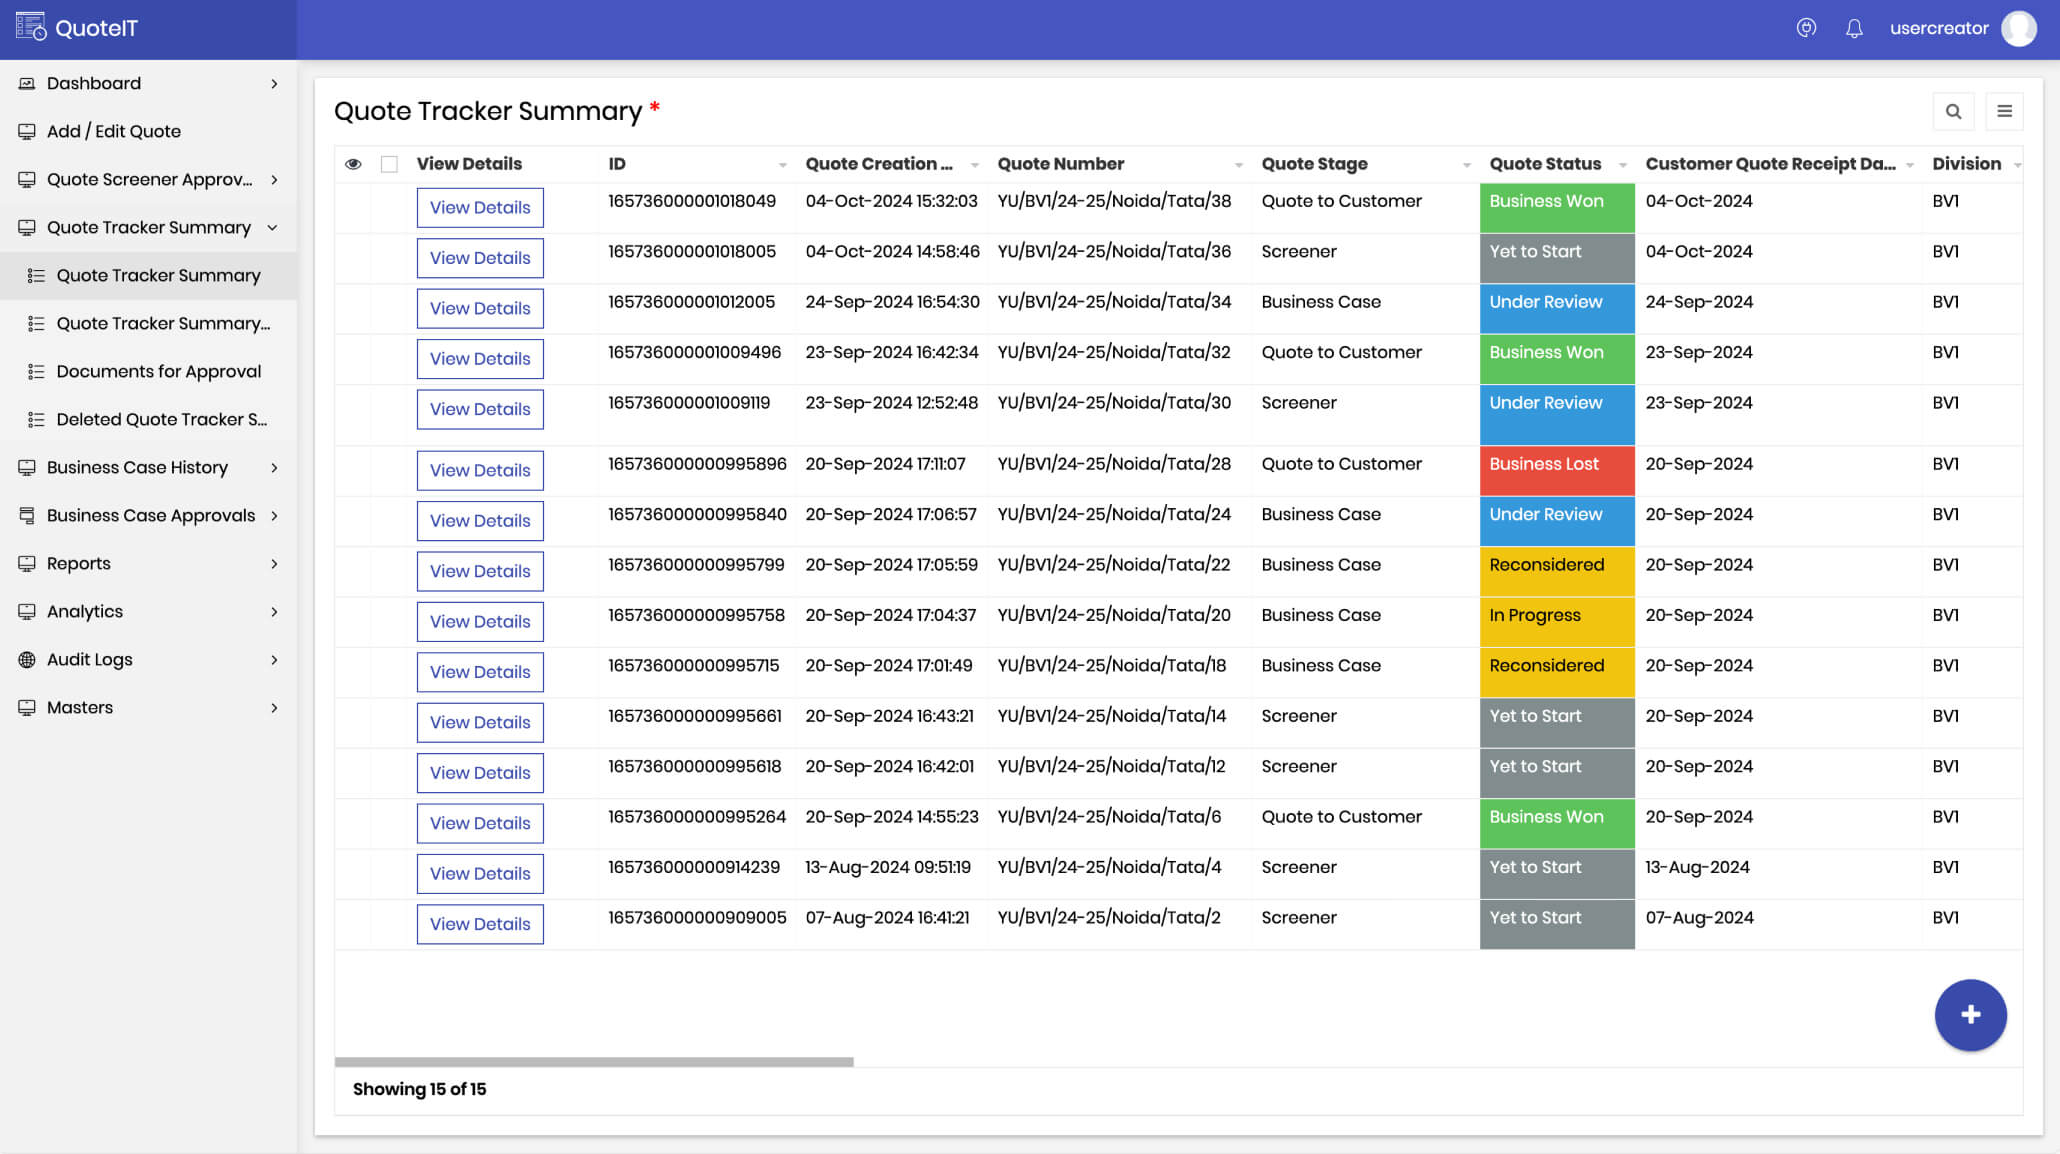Open the Quote Stage column dropdown arrow

tap(1466, 165)
